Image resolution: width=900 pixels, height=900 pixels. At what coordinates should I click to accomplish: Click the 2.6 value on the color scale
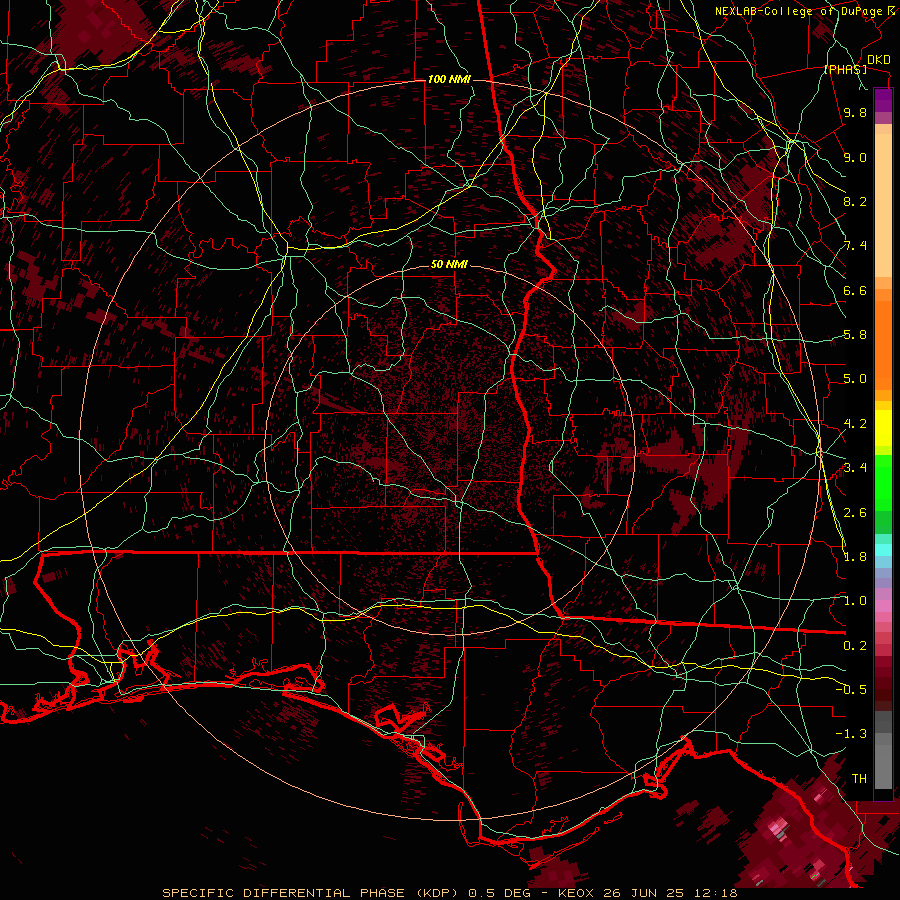tap(855, 513)
